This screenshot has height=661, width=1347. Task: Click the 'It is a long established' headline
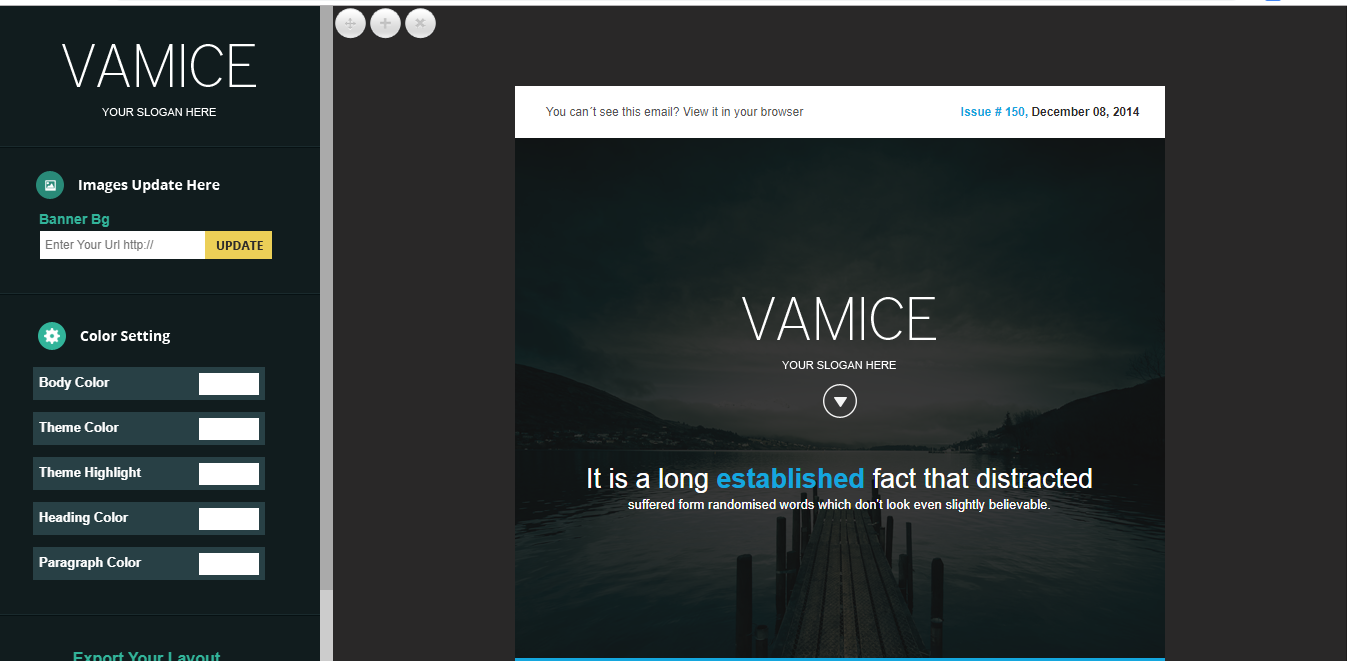pyautogui.click(x=839, y=479)
